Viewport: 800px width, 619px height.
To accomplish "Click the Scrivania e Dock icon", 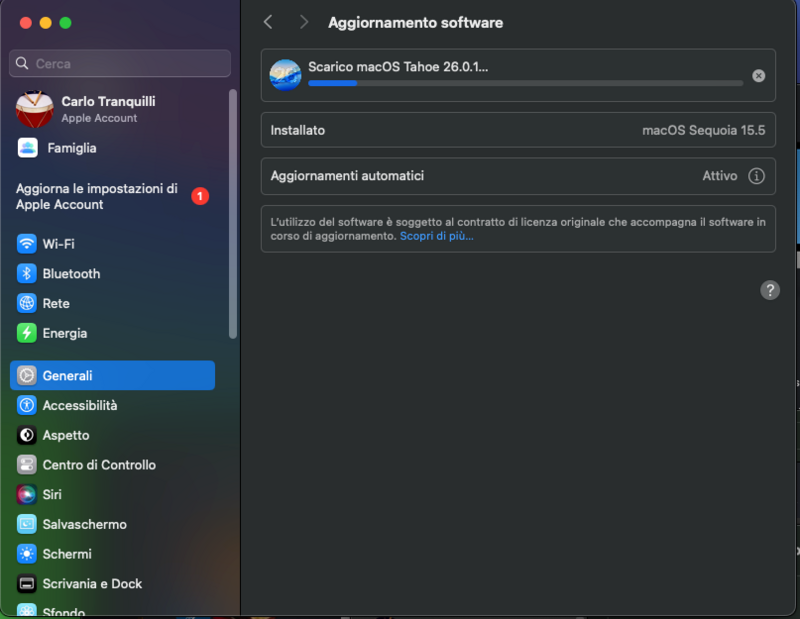I will point(27,584).
